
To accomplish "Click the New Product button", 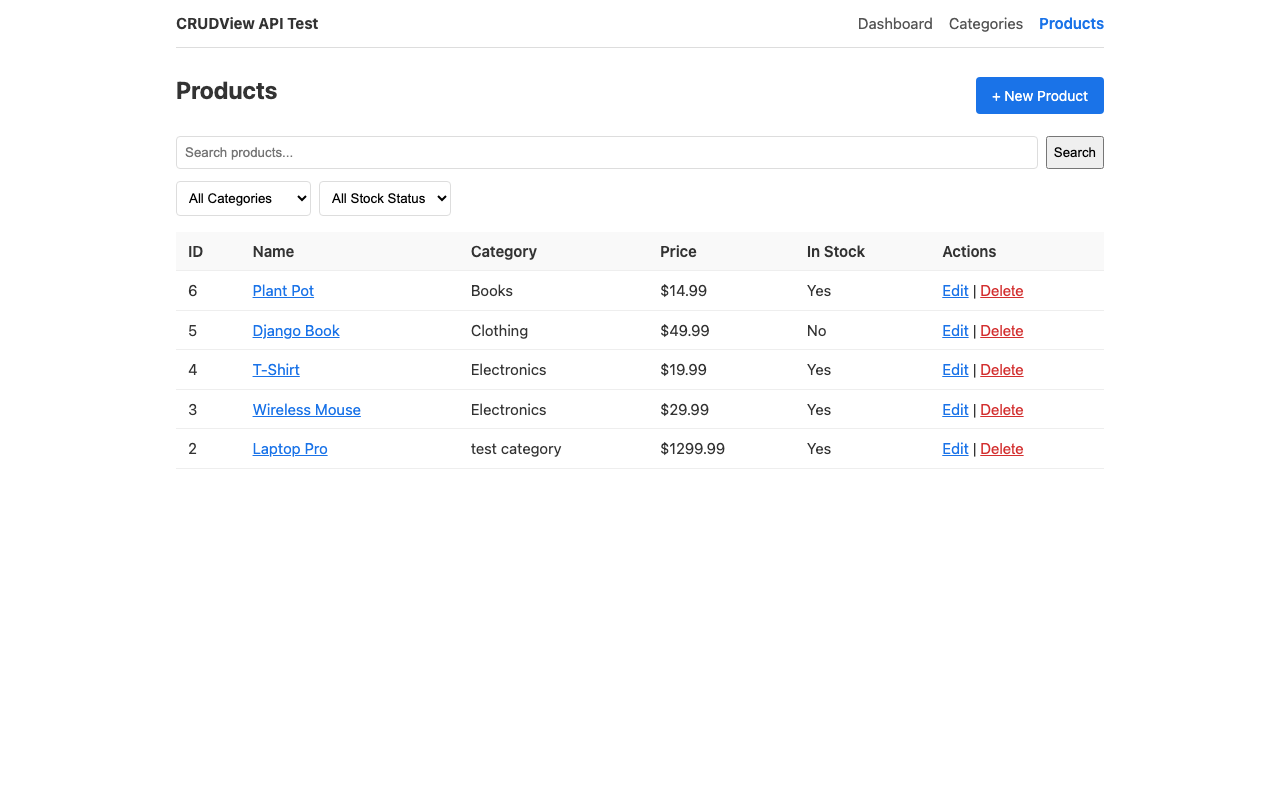I will [1039, 95].
